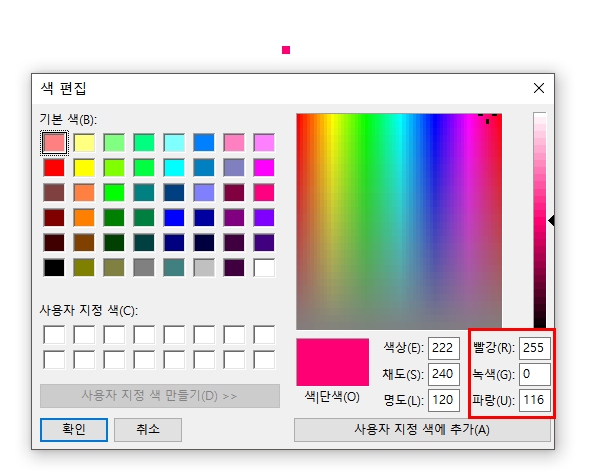Select the light salmon basic color swatch
Image resolution: width=593 pixels, height=473 pixels.
[54, 143]
